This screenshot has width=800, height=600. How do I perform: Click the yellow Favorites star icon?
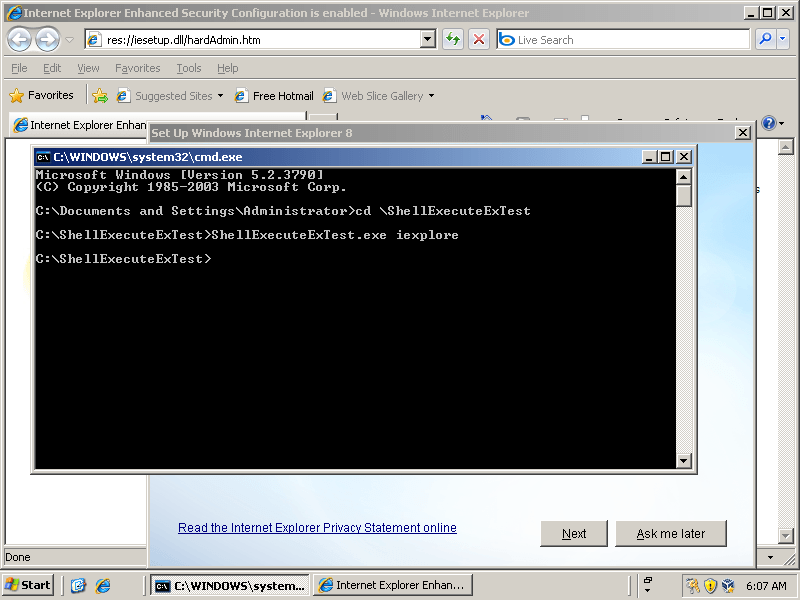(18, 95)
